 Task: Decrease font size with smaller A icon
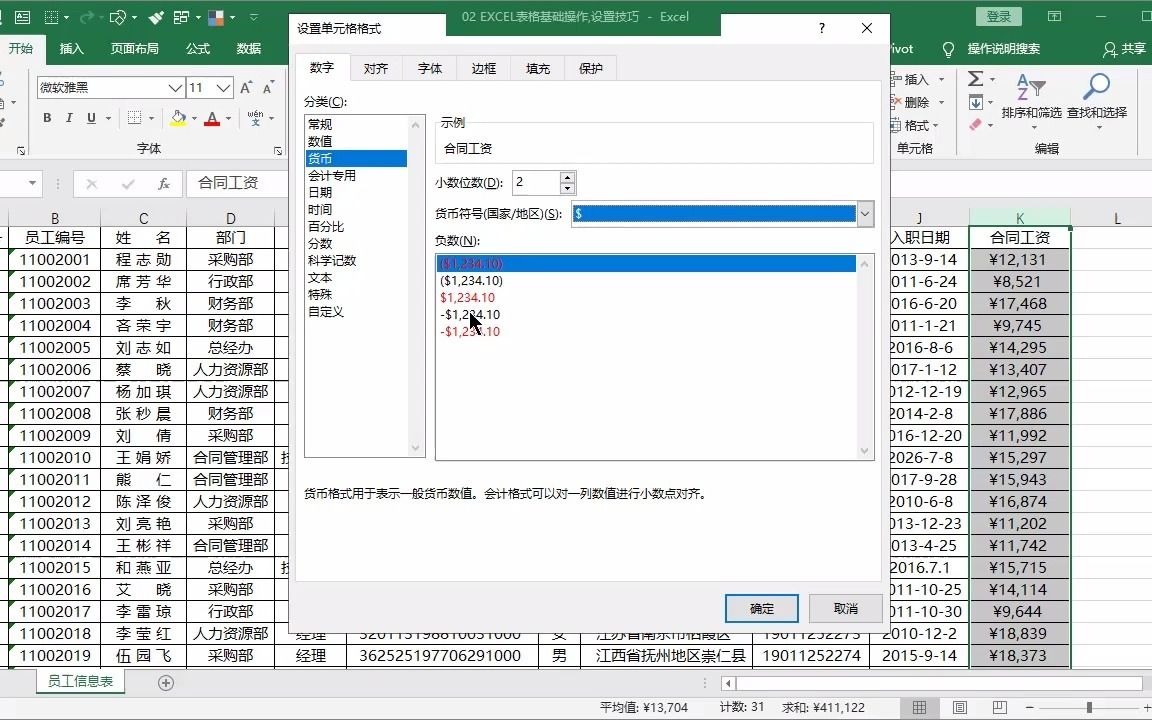(x=268, y=88)
